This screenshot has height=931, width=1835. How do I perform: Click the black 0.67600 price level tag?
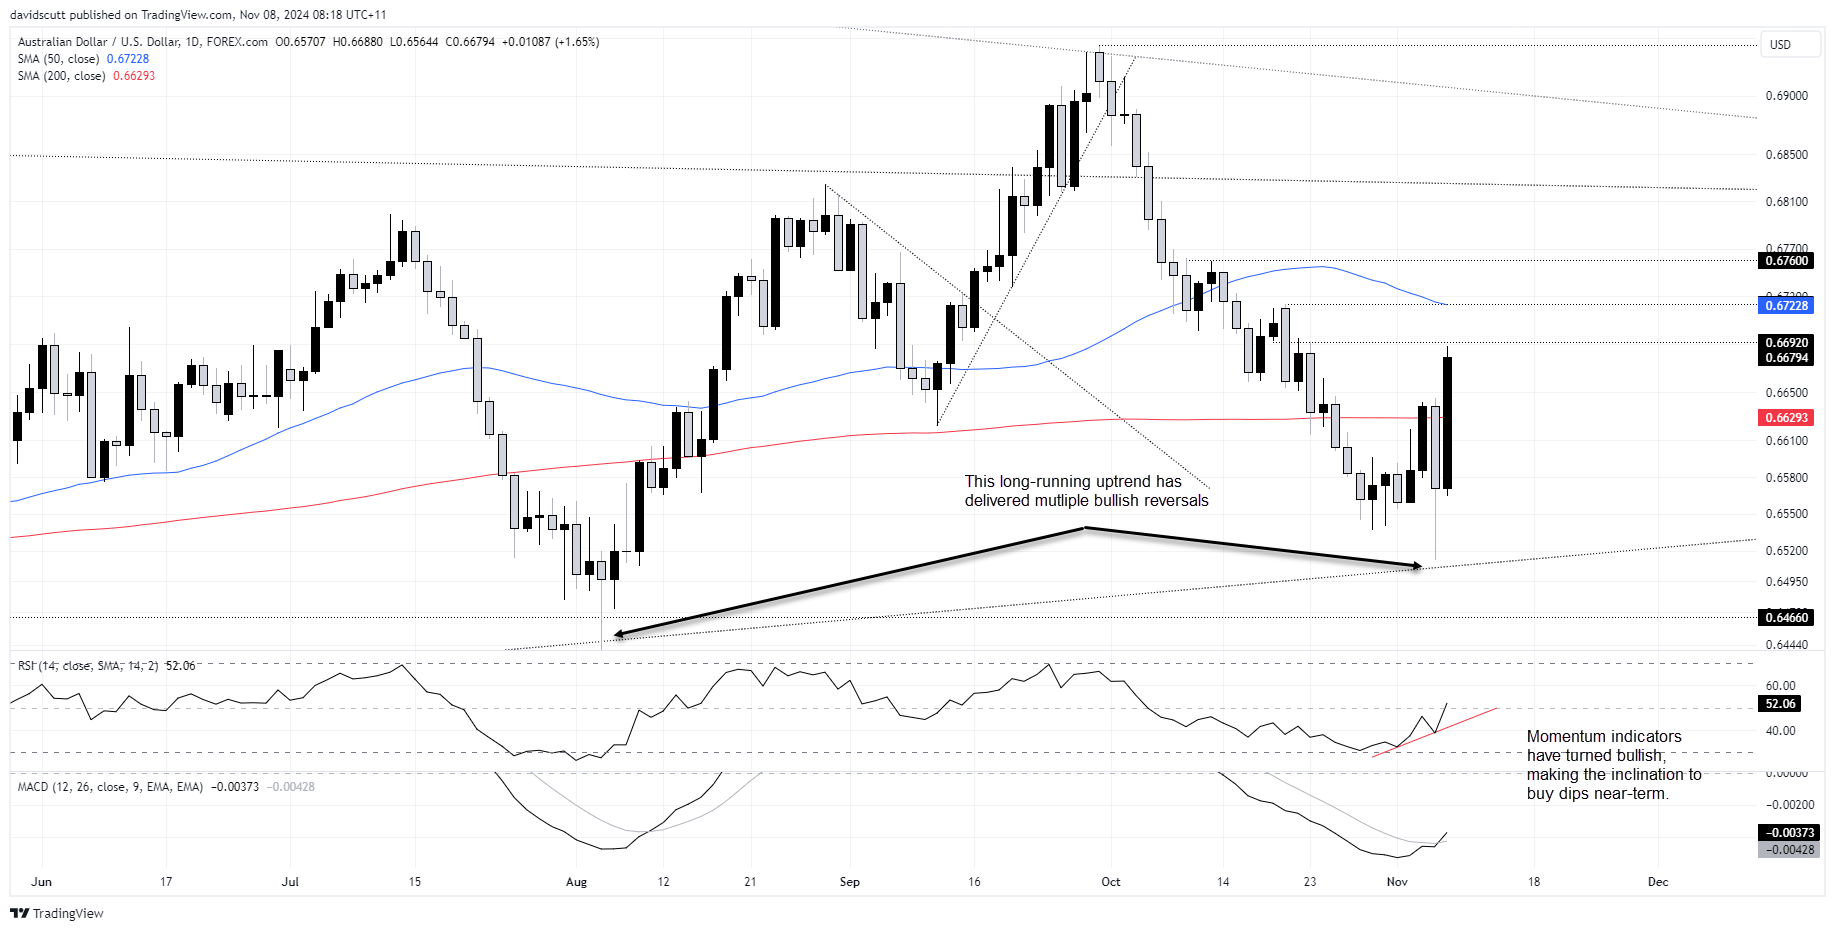pos(1786,261)
